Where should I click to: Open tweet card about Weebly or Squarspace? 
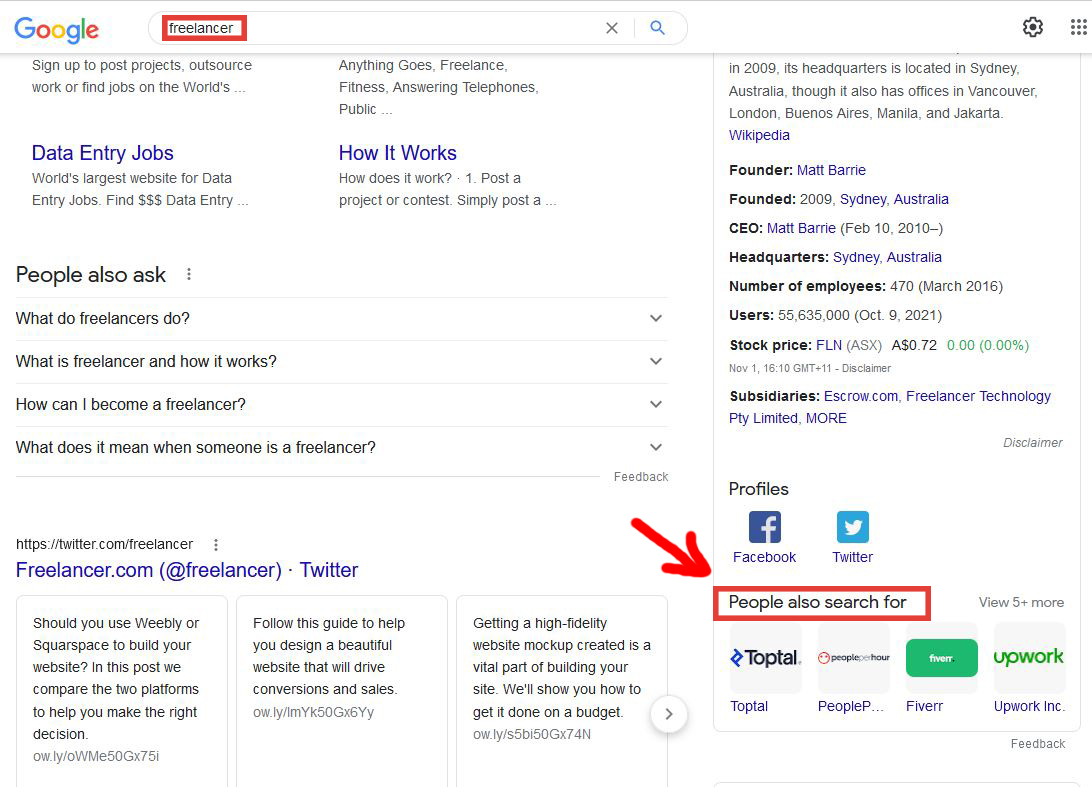tap(122, 691)
